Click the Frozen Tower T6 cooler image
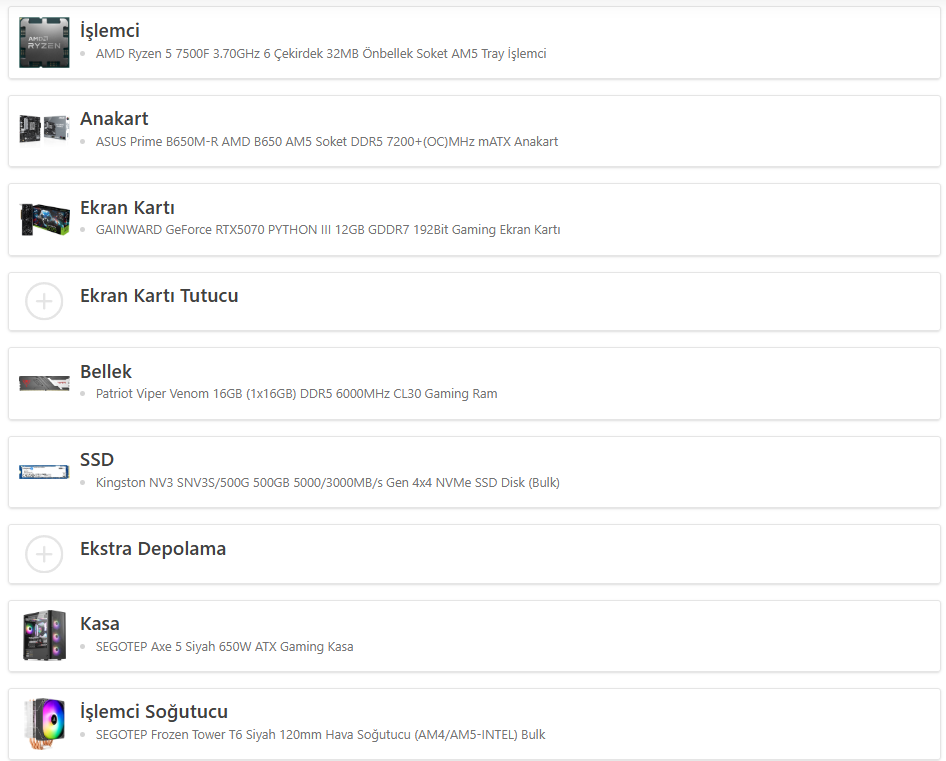Viewport: 946px width, 761px height. pyautogui.click(x=44, y=723)
